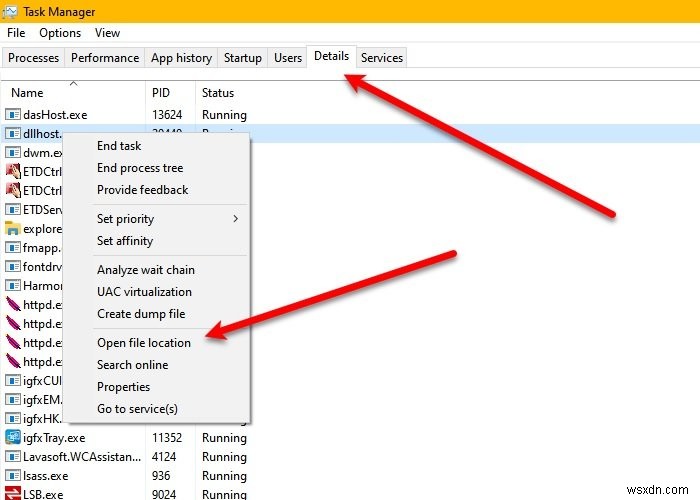Open the Options menu
Screen dimensions: 700x500
[60, 33]
